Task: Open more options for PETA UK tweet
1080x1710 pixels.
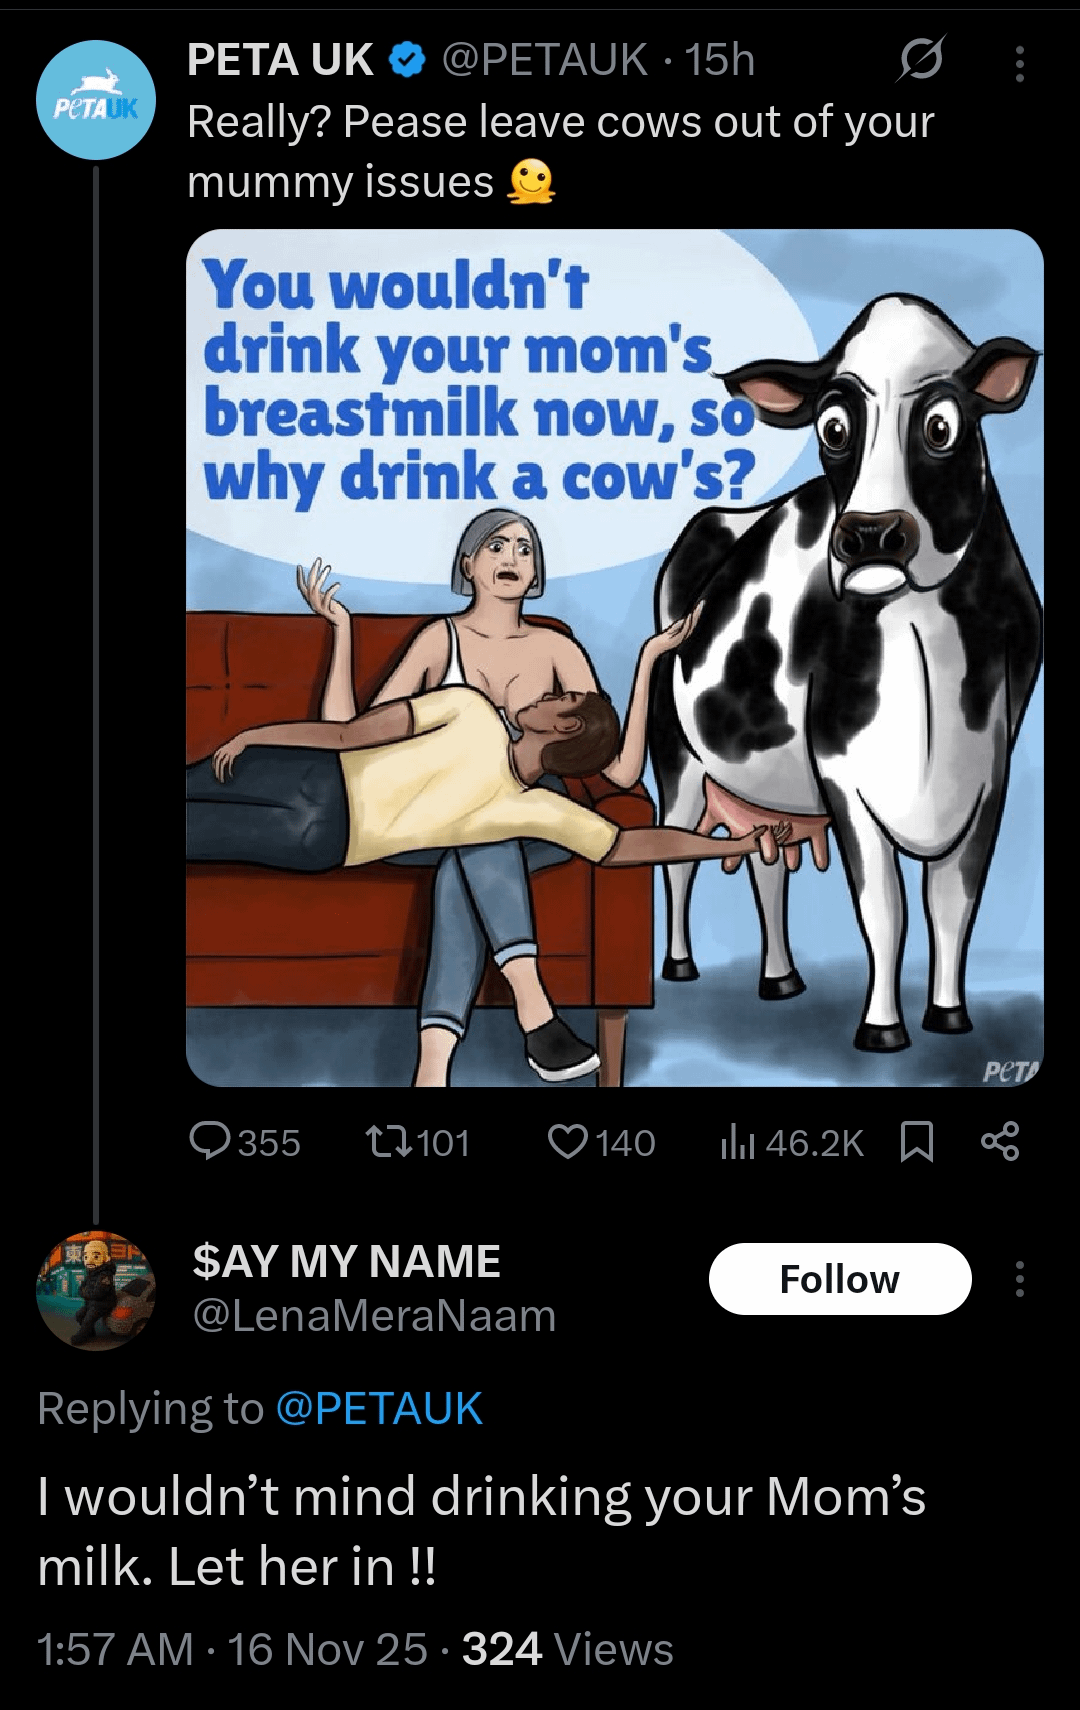Action: click(x=1019, y=64)
